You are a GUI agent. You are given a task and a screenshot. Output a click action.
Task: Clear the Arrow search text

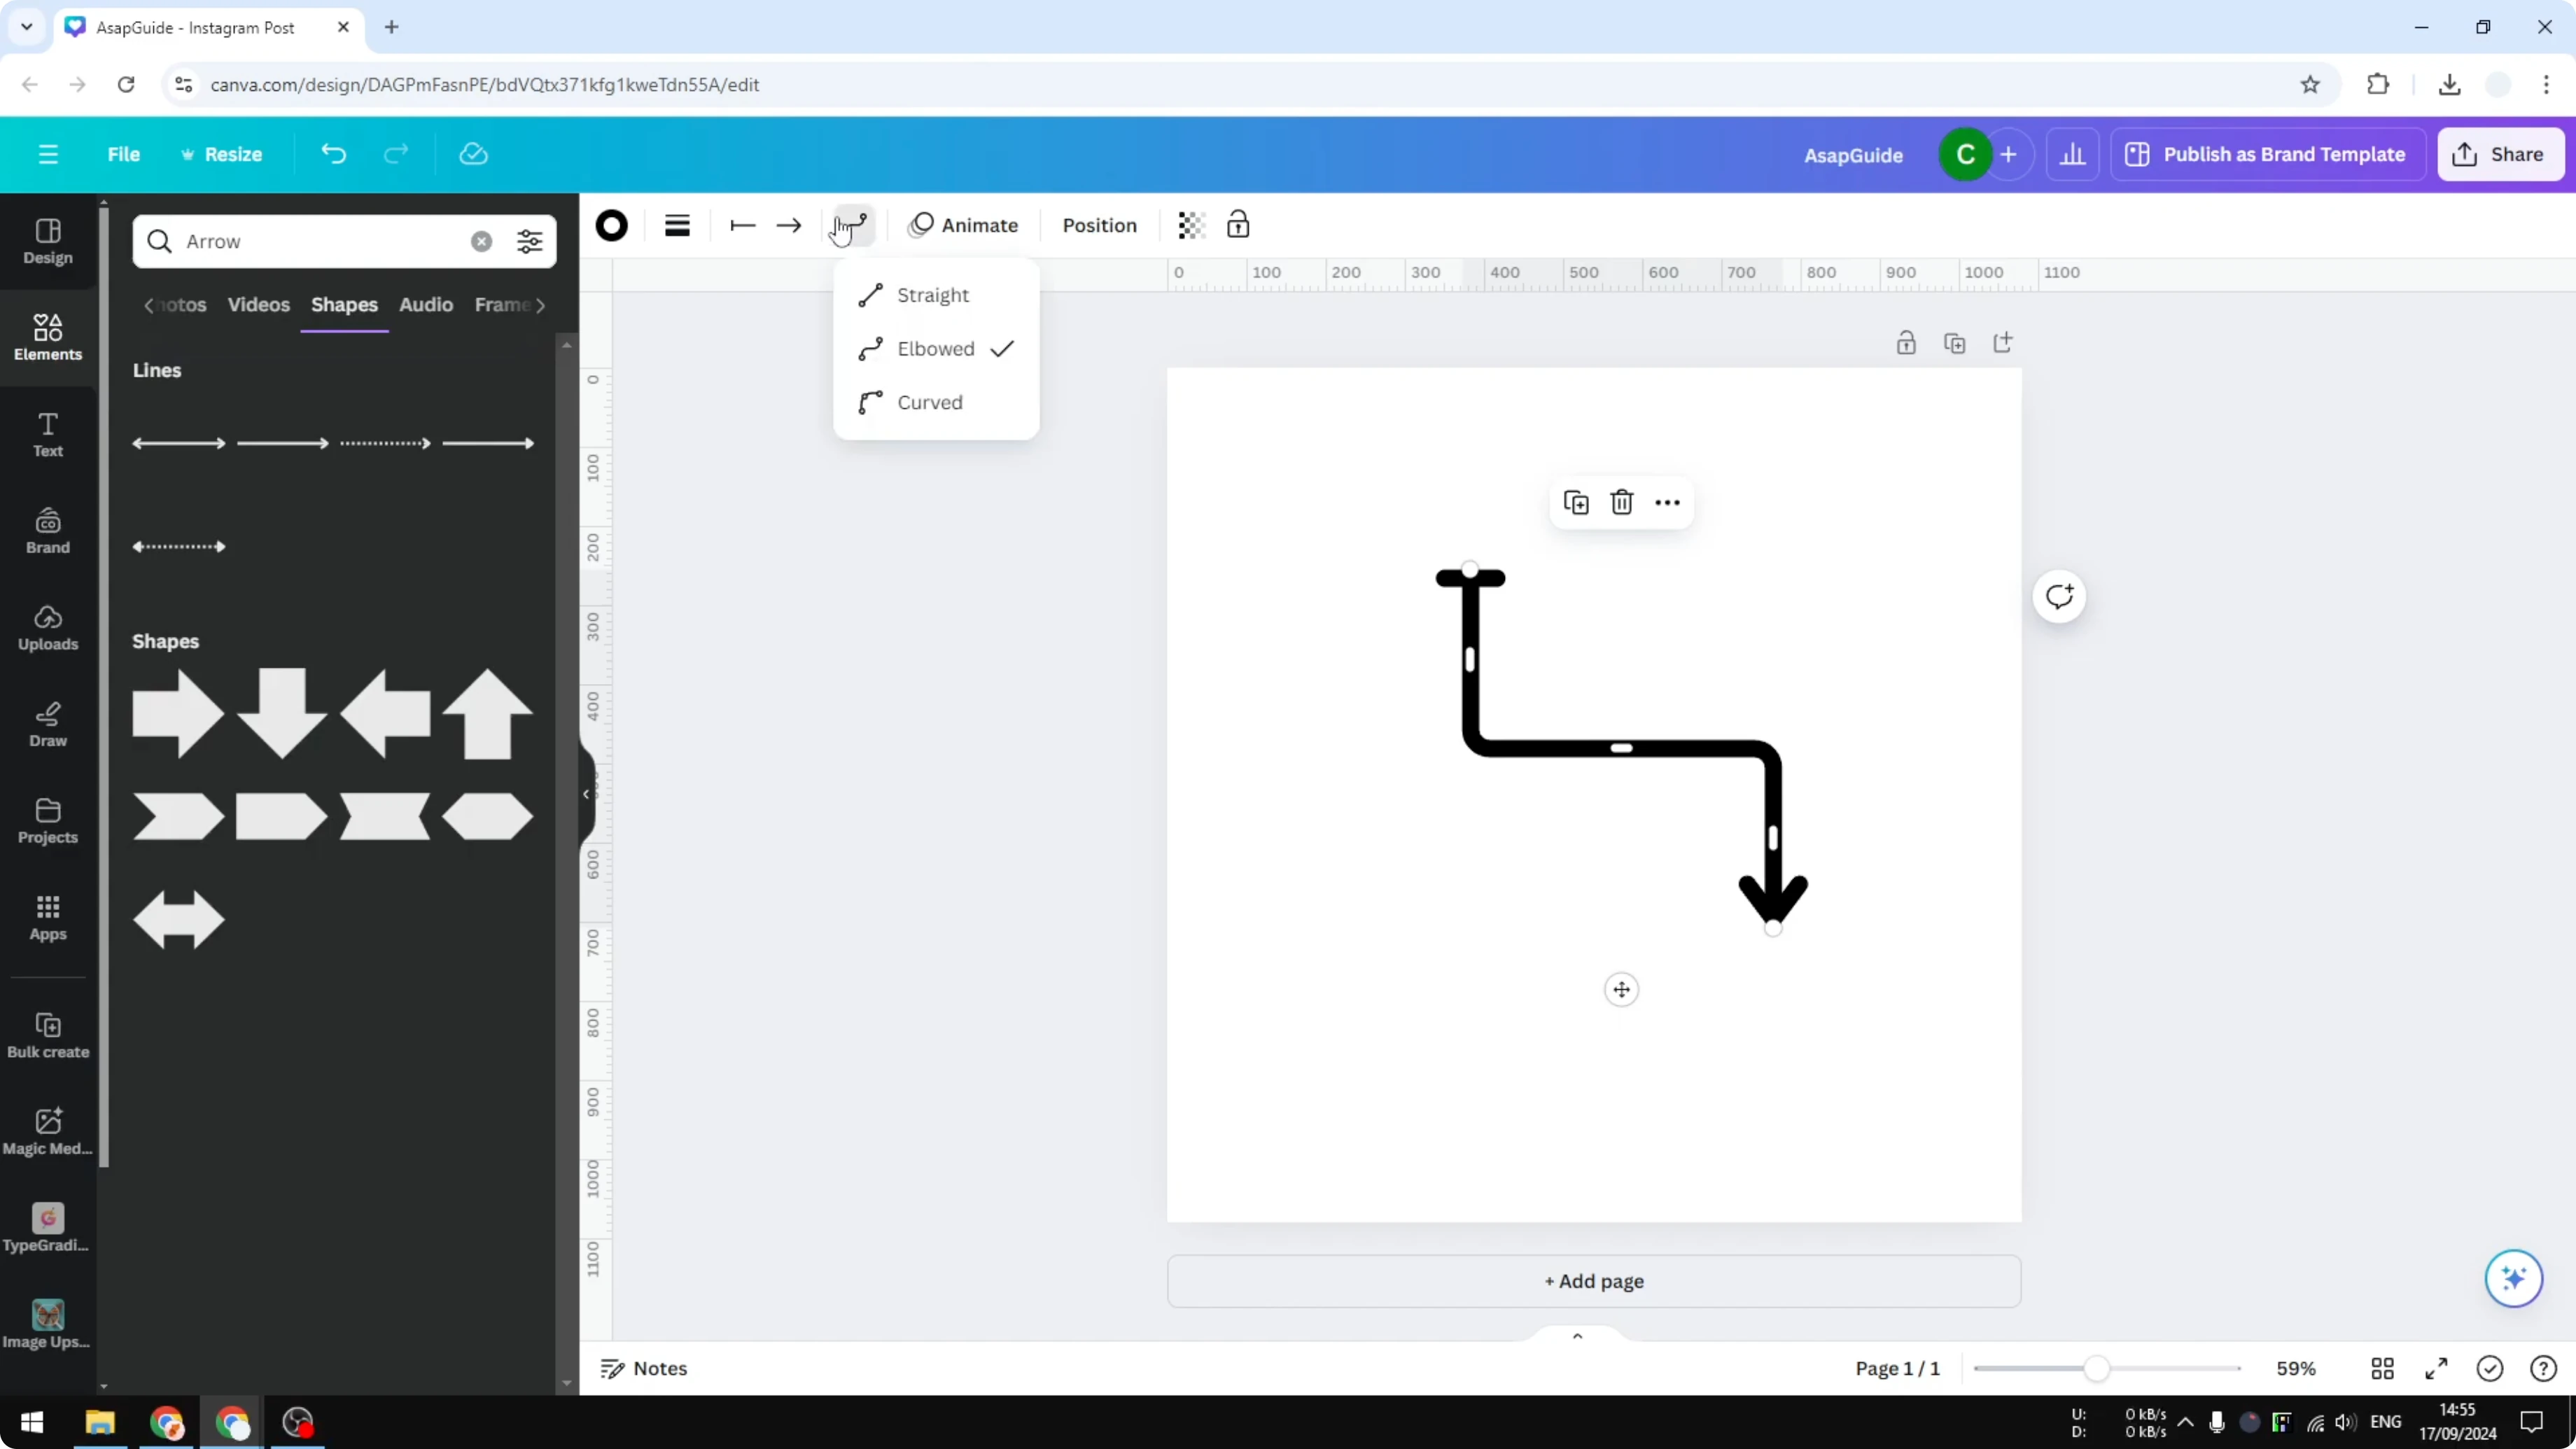coord(481,241)
